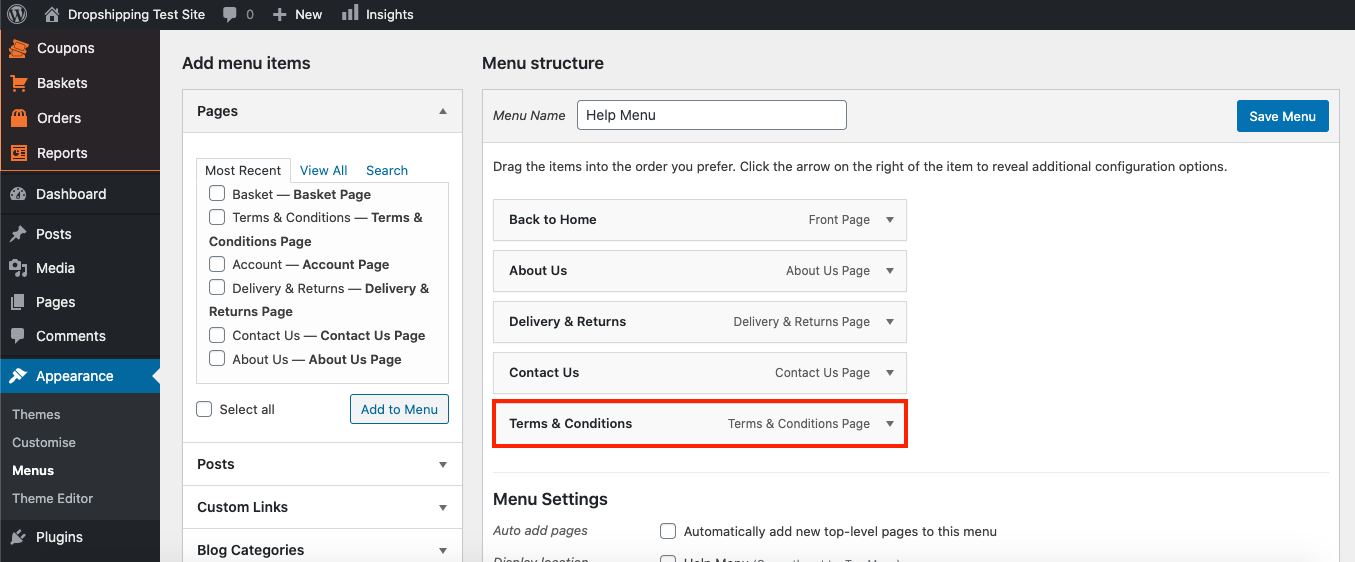Click the "Delivery & Returns Page" type label
The image size is (1355, 562).
click(802, 322)
